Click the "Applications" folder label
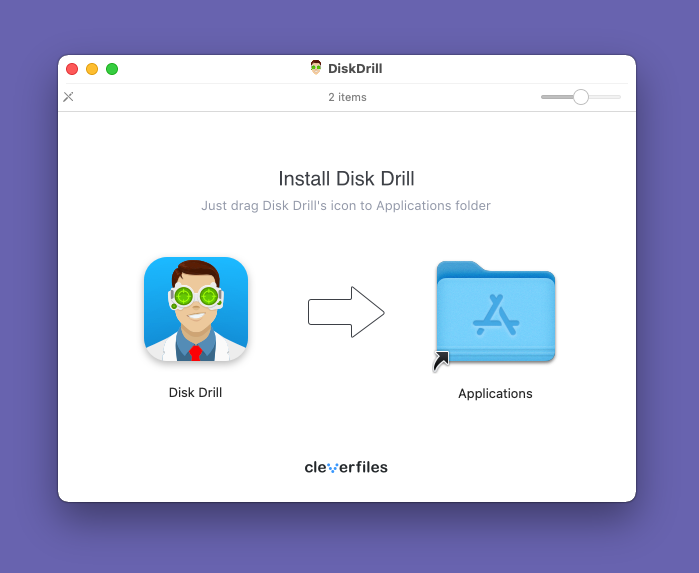The width and height of the screenshot is (699, 573). [495, 393]
